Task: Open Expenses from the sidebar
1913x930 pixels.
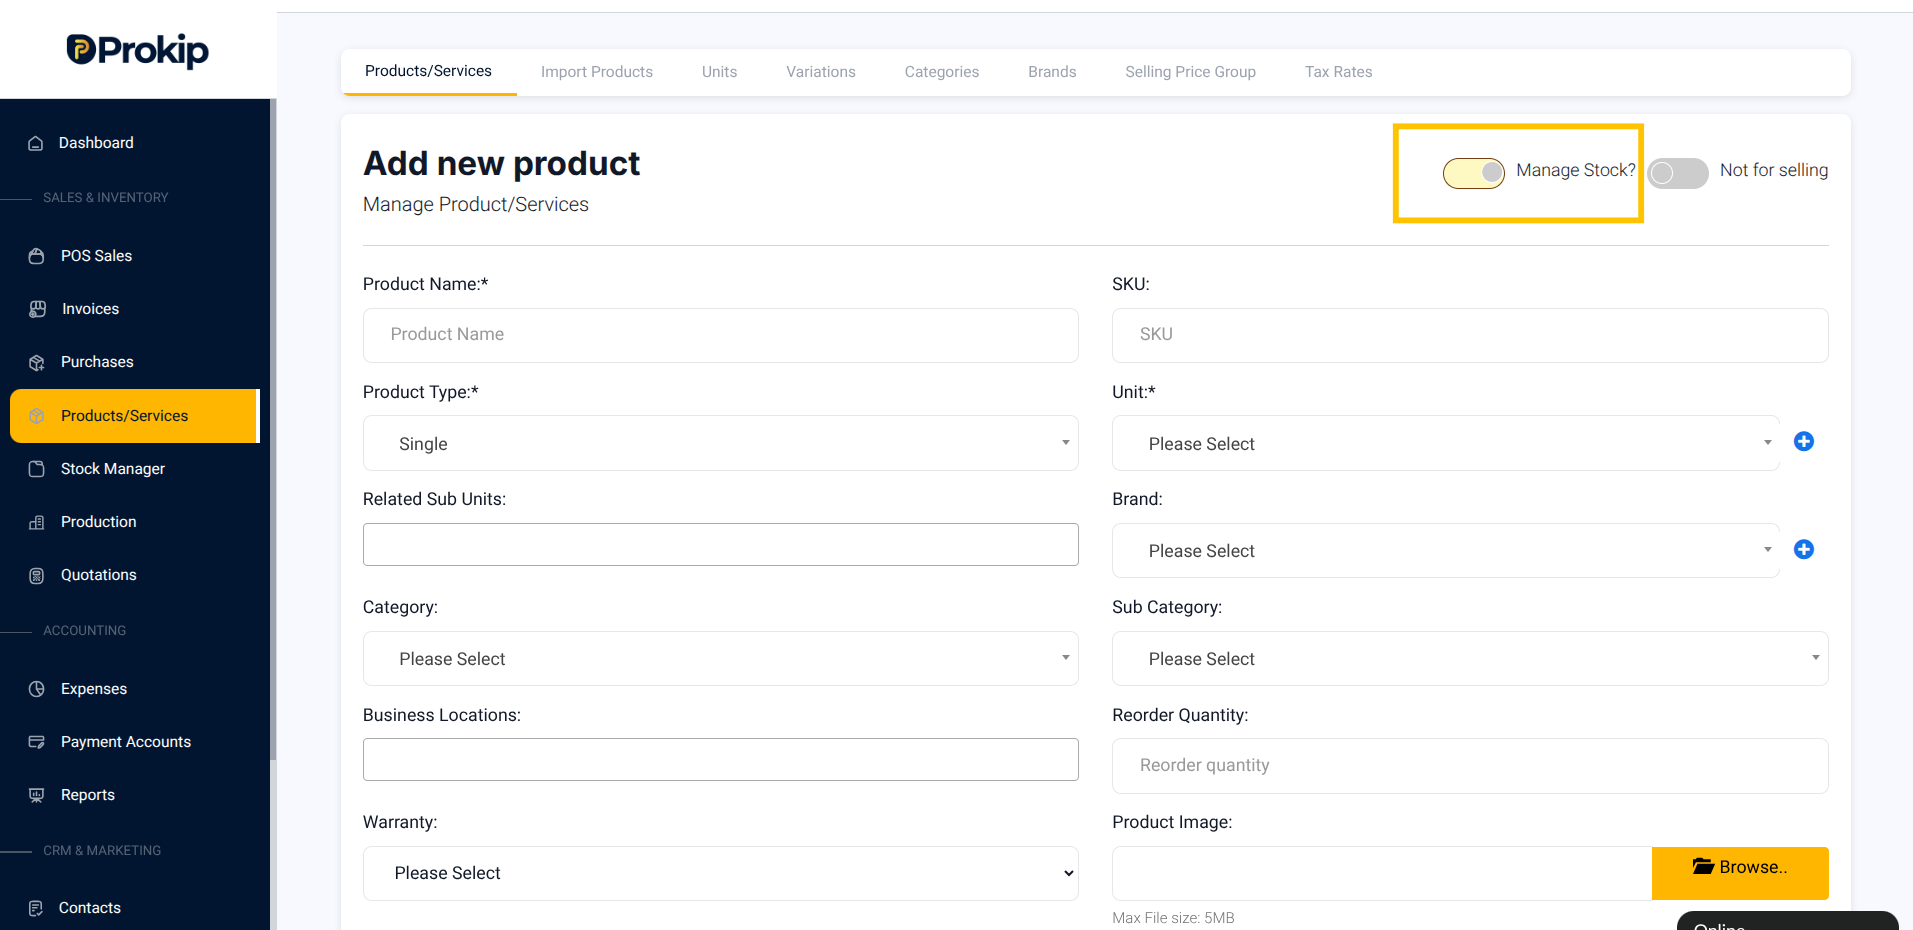Action: tap(94, 689)
